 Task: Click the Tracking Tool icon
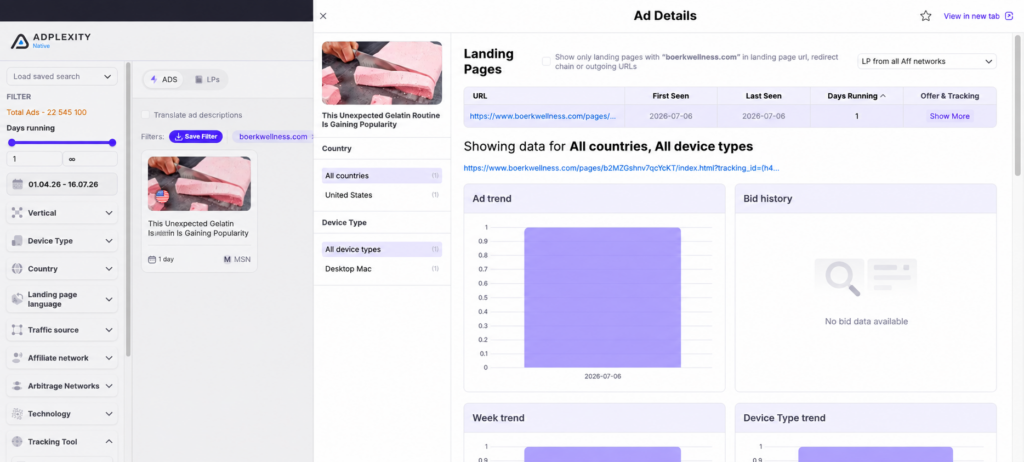(x=17, y=442)
